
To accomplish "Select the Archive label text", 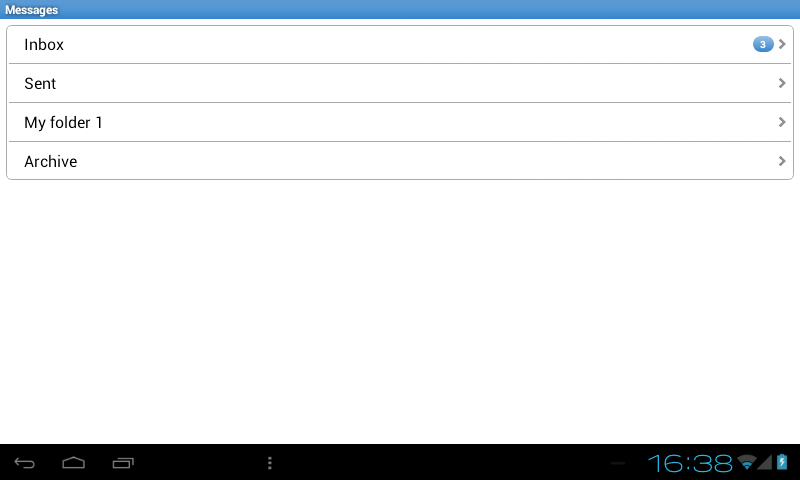I will [x=51, y=162].
